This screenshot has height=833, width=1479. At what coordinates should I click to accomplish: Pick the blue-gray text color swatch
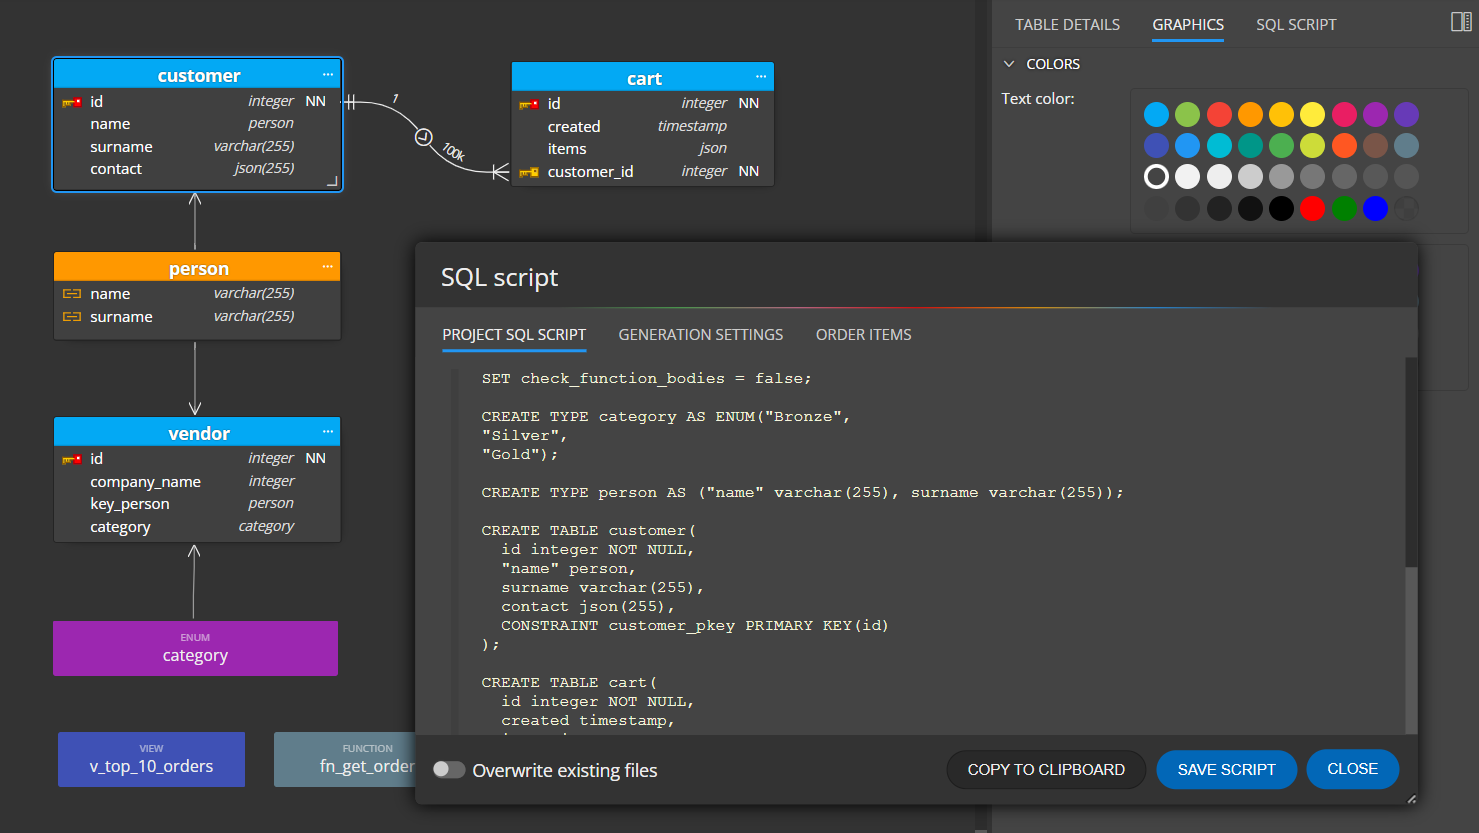[1407, 146]
